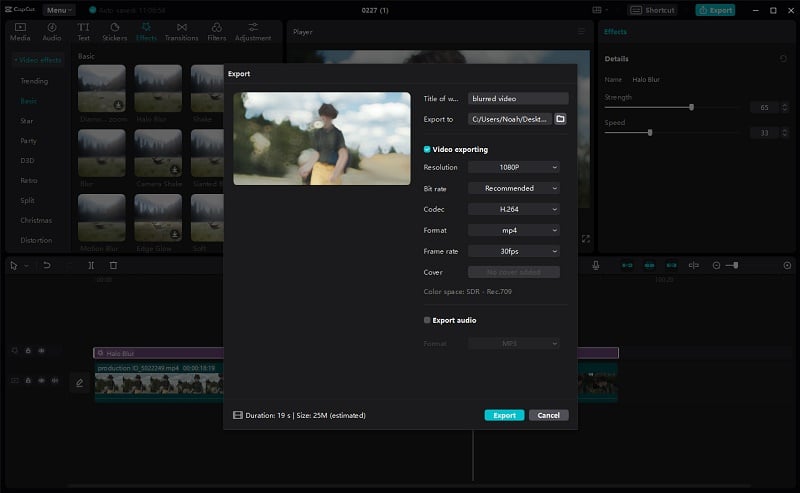Open the Codec H.264 dropdown
Viewport: 800px width, 493px height.
click(514, 209)
